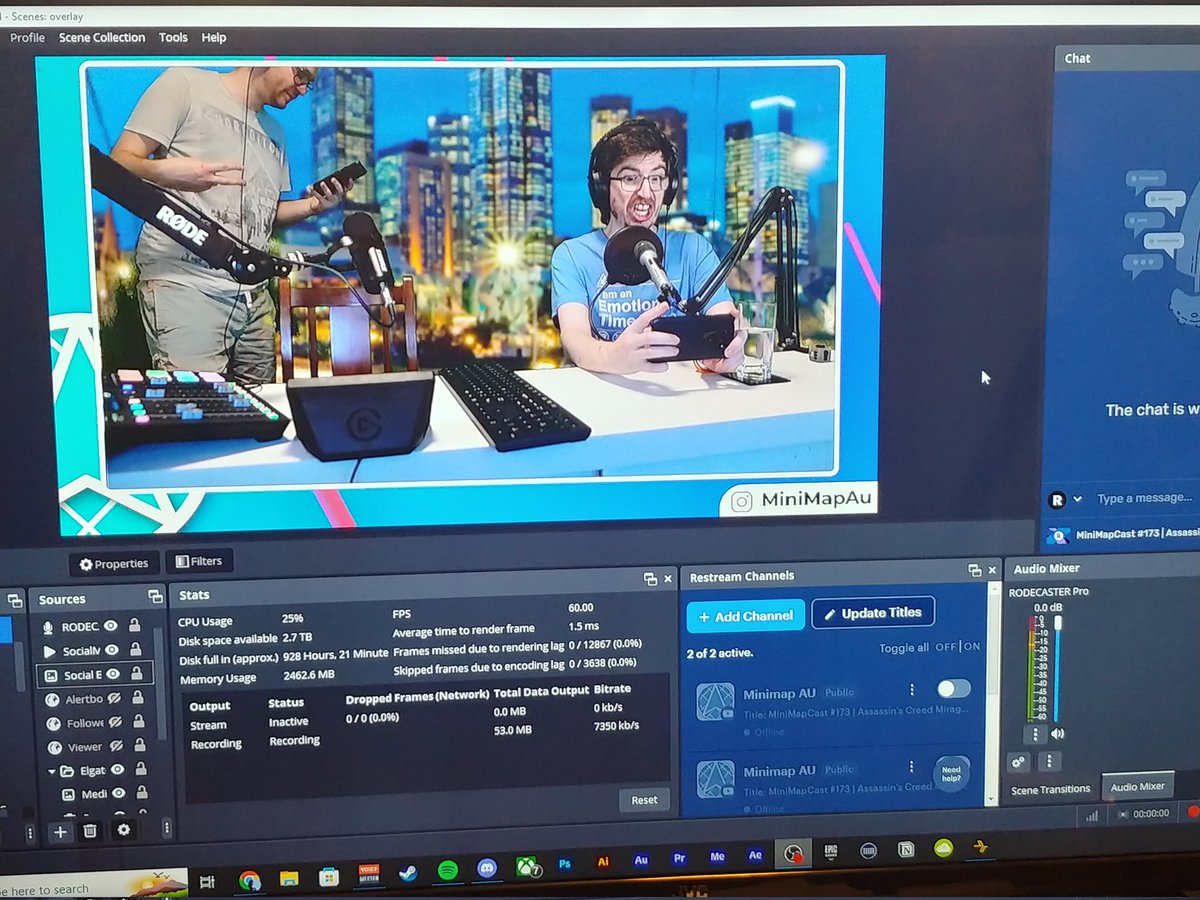Show the Followe source with eye icon
Image resolution: width=1200 pixels, height=900 pixels.
tap(116, 722)
